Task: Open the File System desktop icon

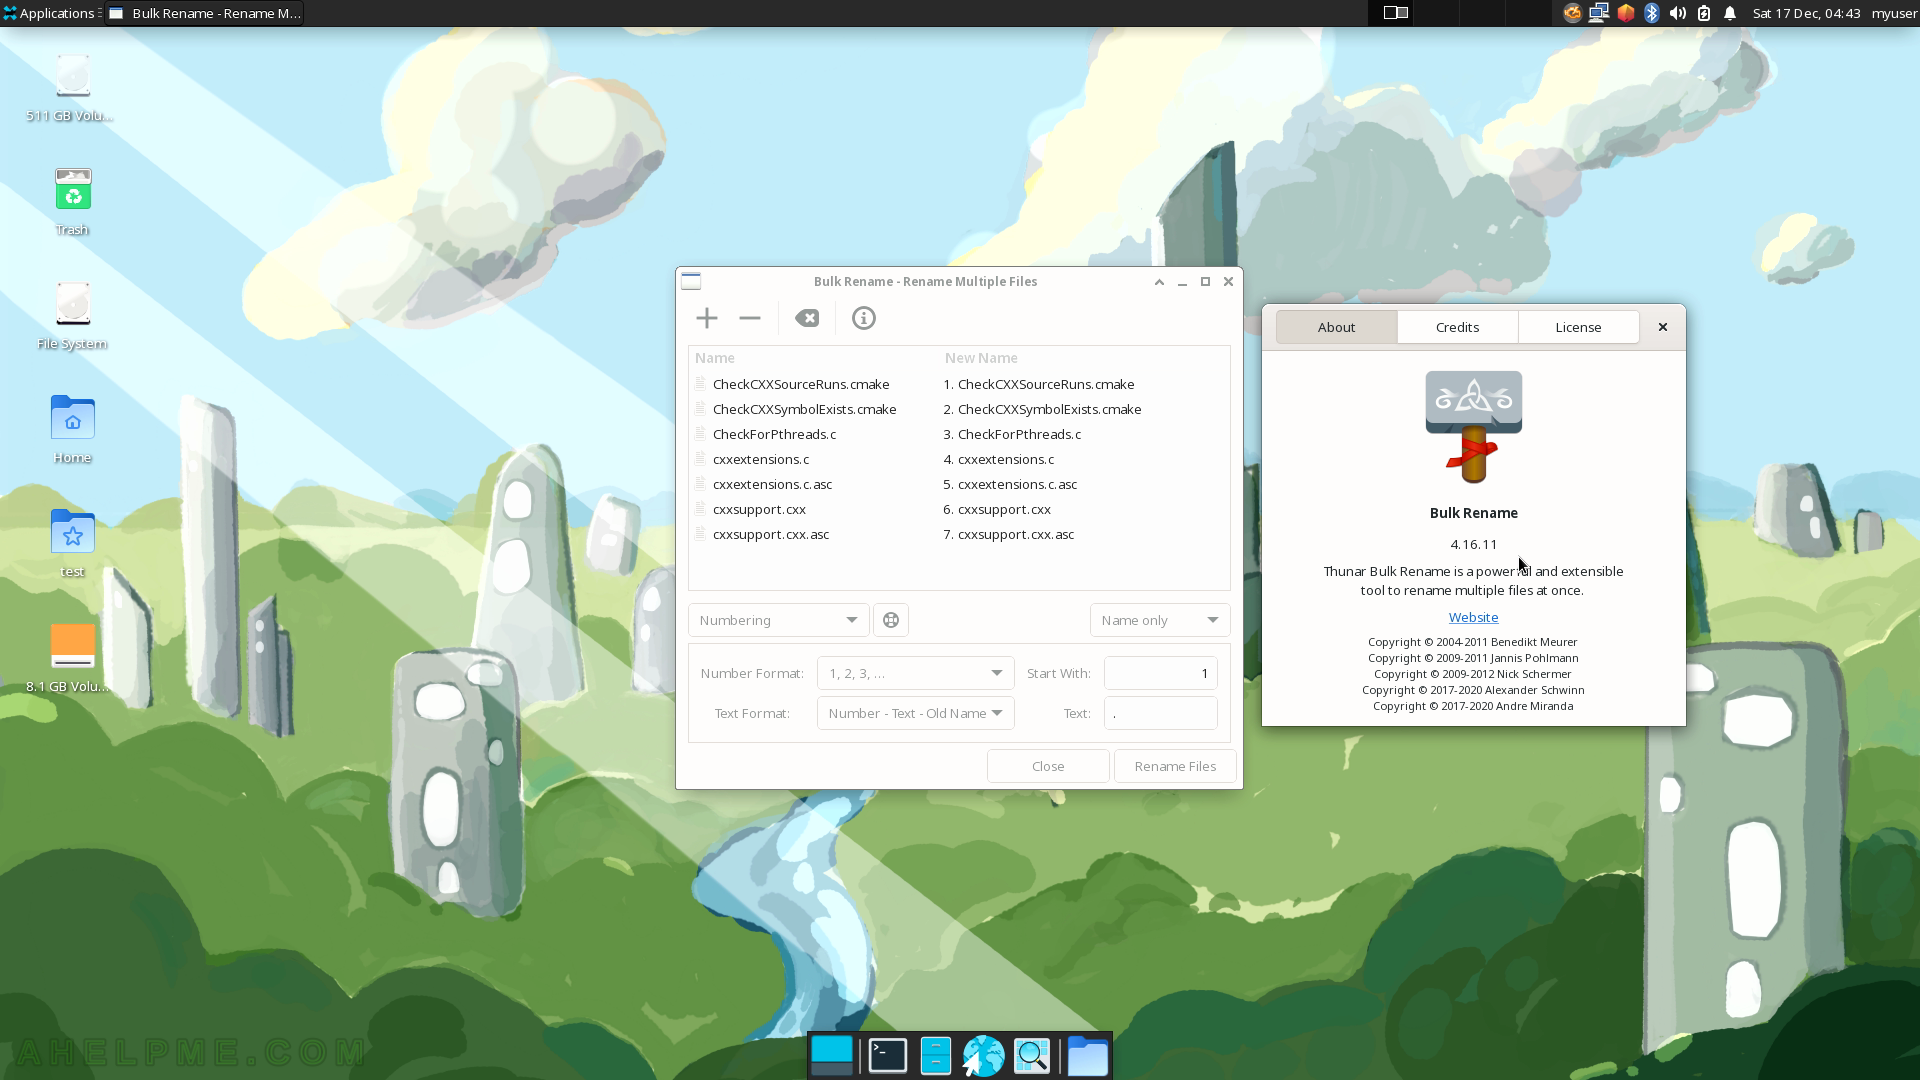Action: (72, 316)
